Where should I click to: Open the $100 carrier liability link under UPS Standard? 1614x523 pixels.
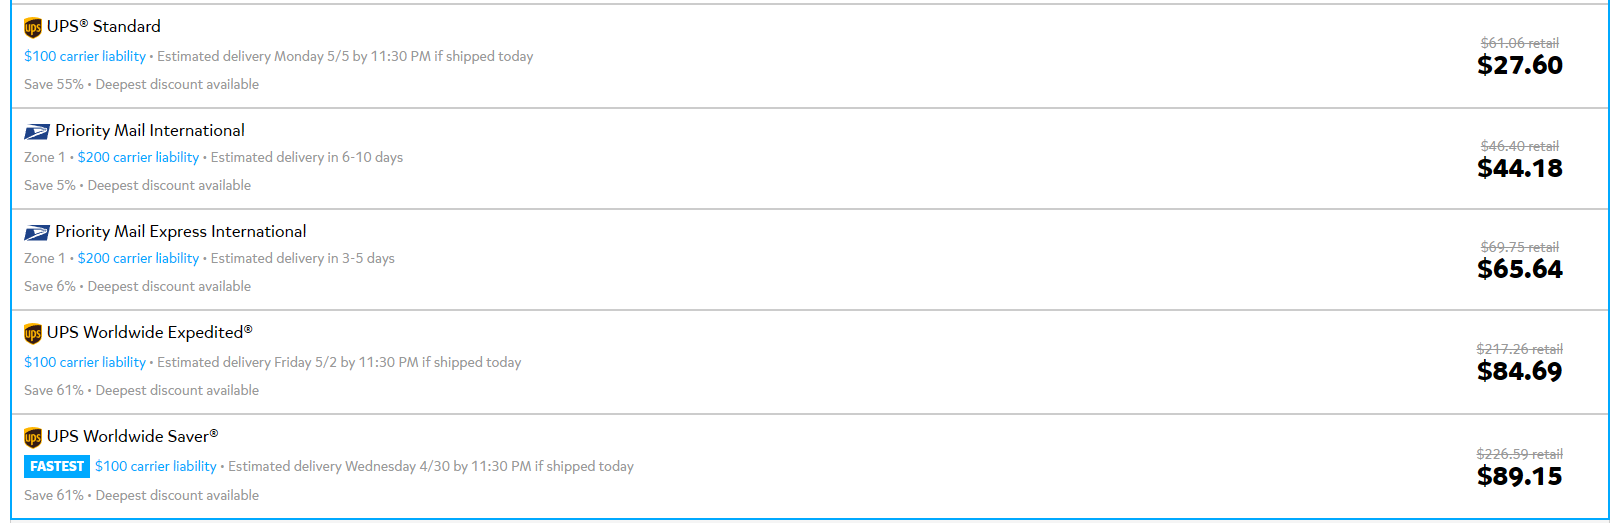85,56
